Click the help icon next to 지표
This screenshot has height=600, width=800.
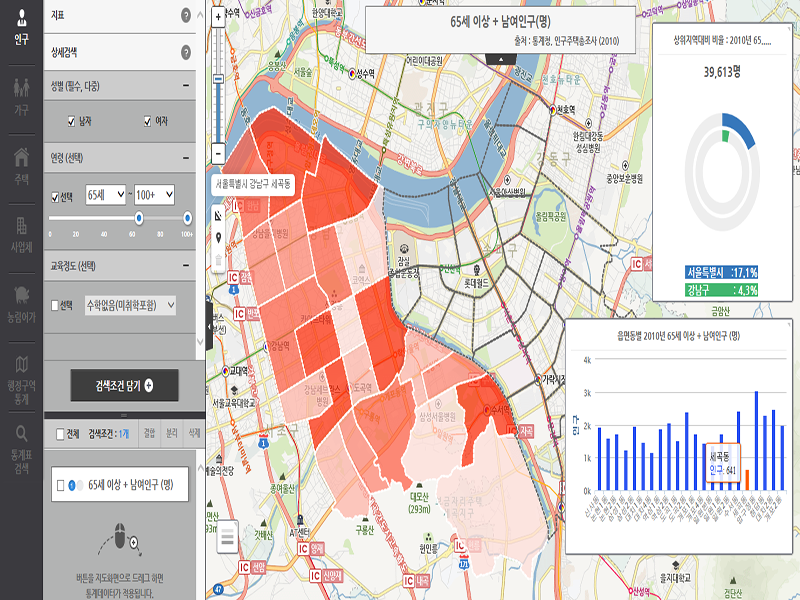tap(186, 16)
